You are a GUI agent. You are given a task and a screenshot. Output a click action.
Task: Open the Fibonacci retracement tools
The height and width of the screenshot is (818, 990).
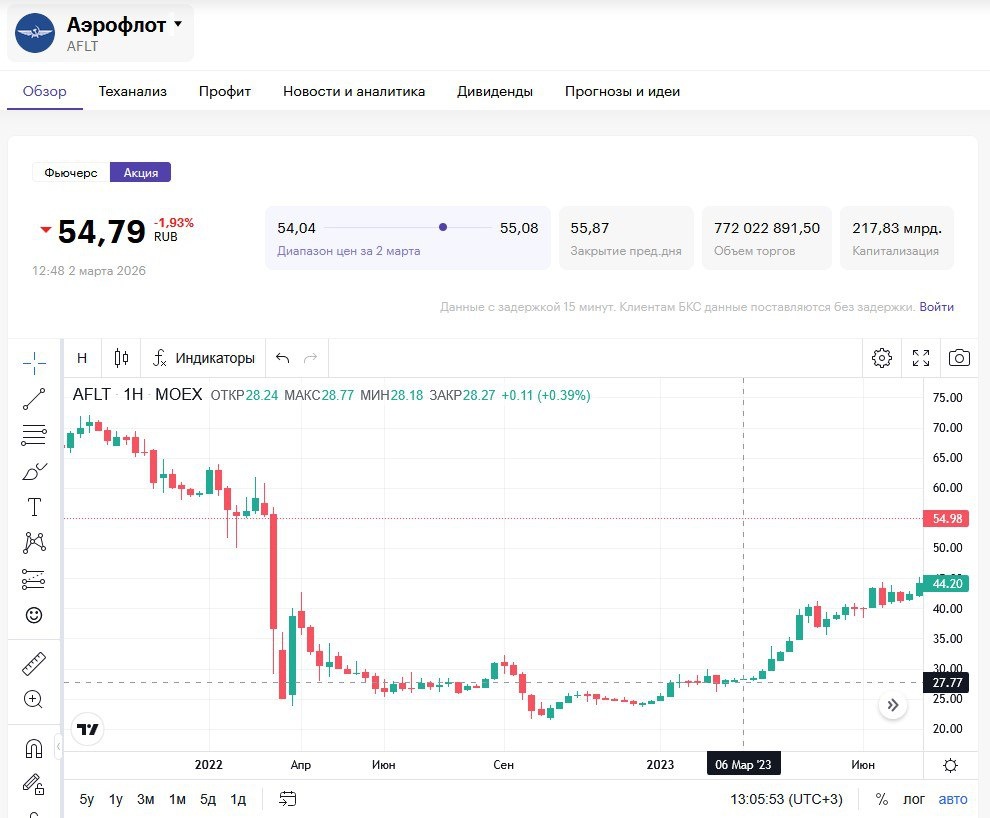(34, 435)
